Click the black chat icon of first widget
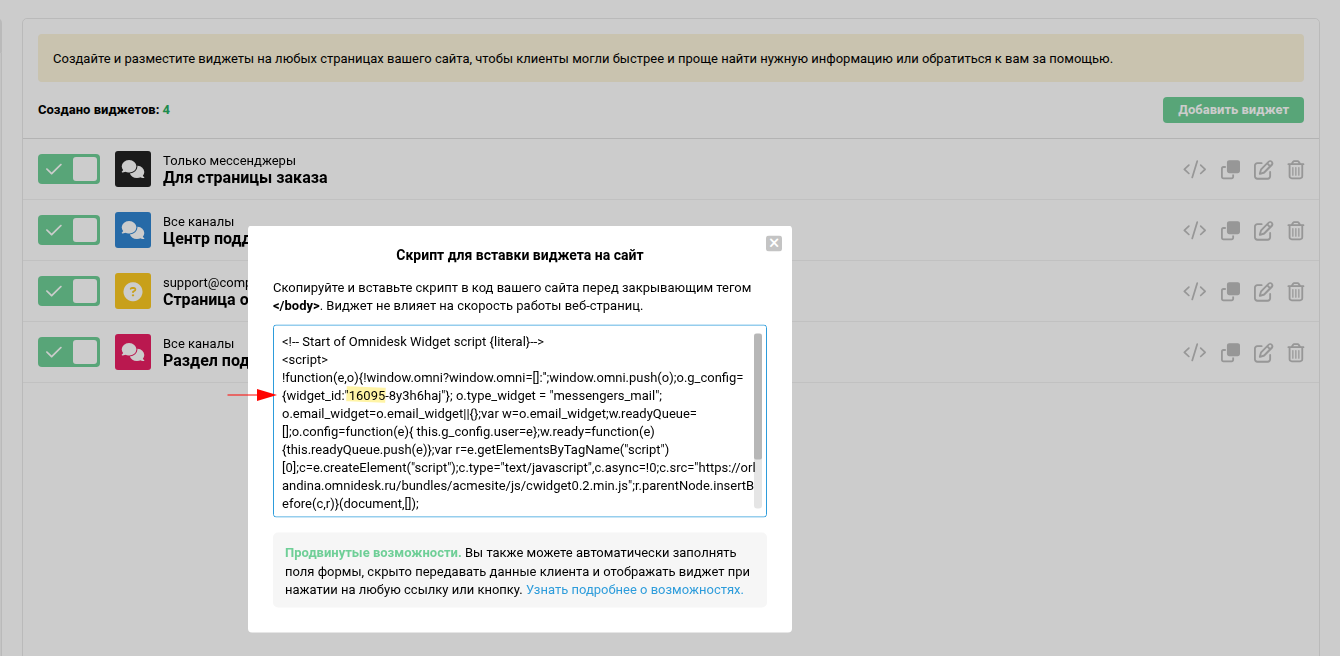This screenshot has height=656, width=1340. [132, 170]
